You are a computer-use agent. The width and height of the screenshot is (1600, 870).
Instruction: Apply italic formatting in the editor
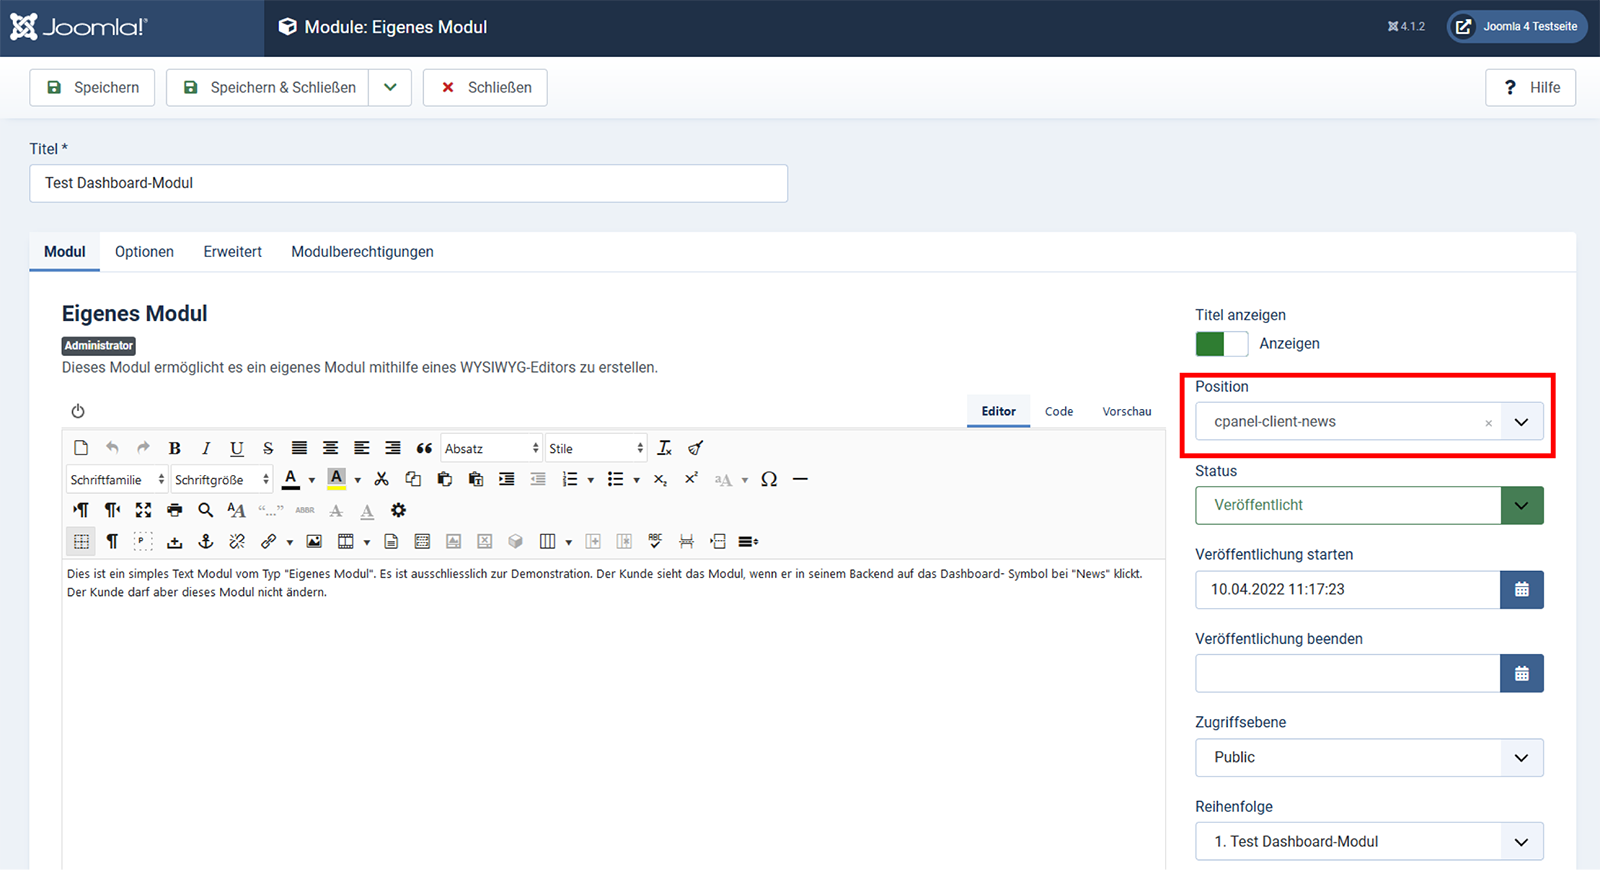206,448
